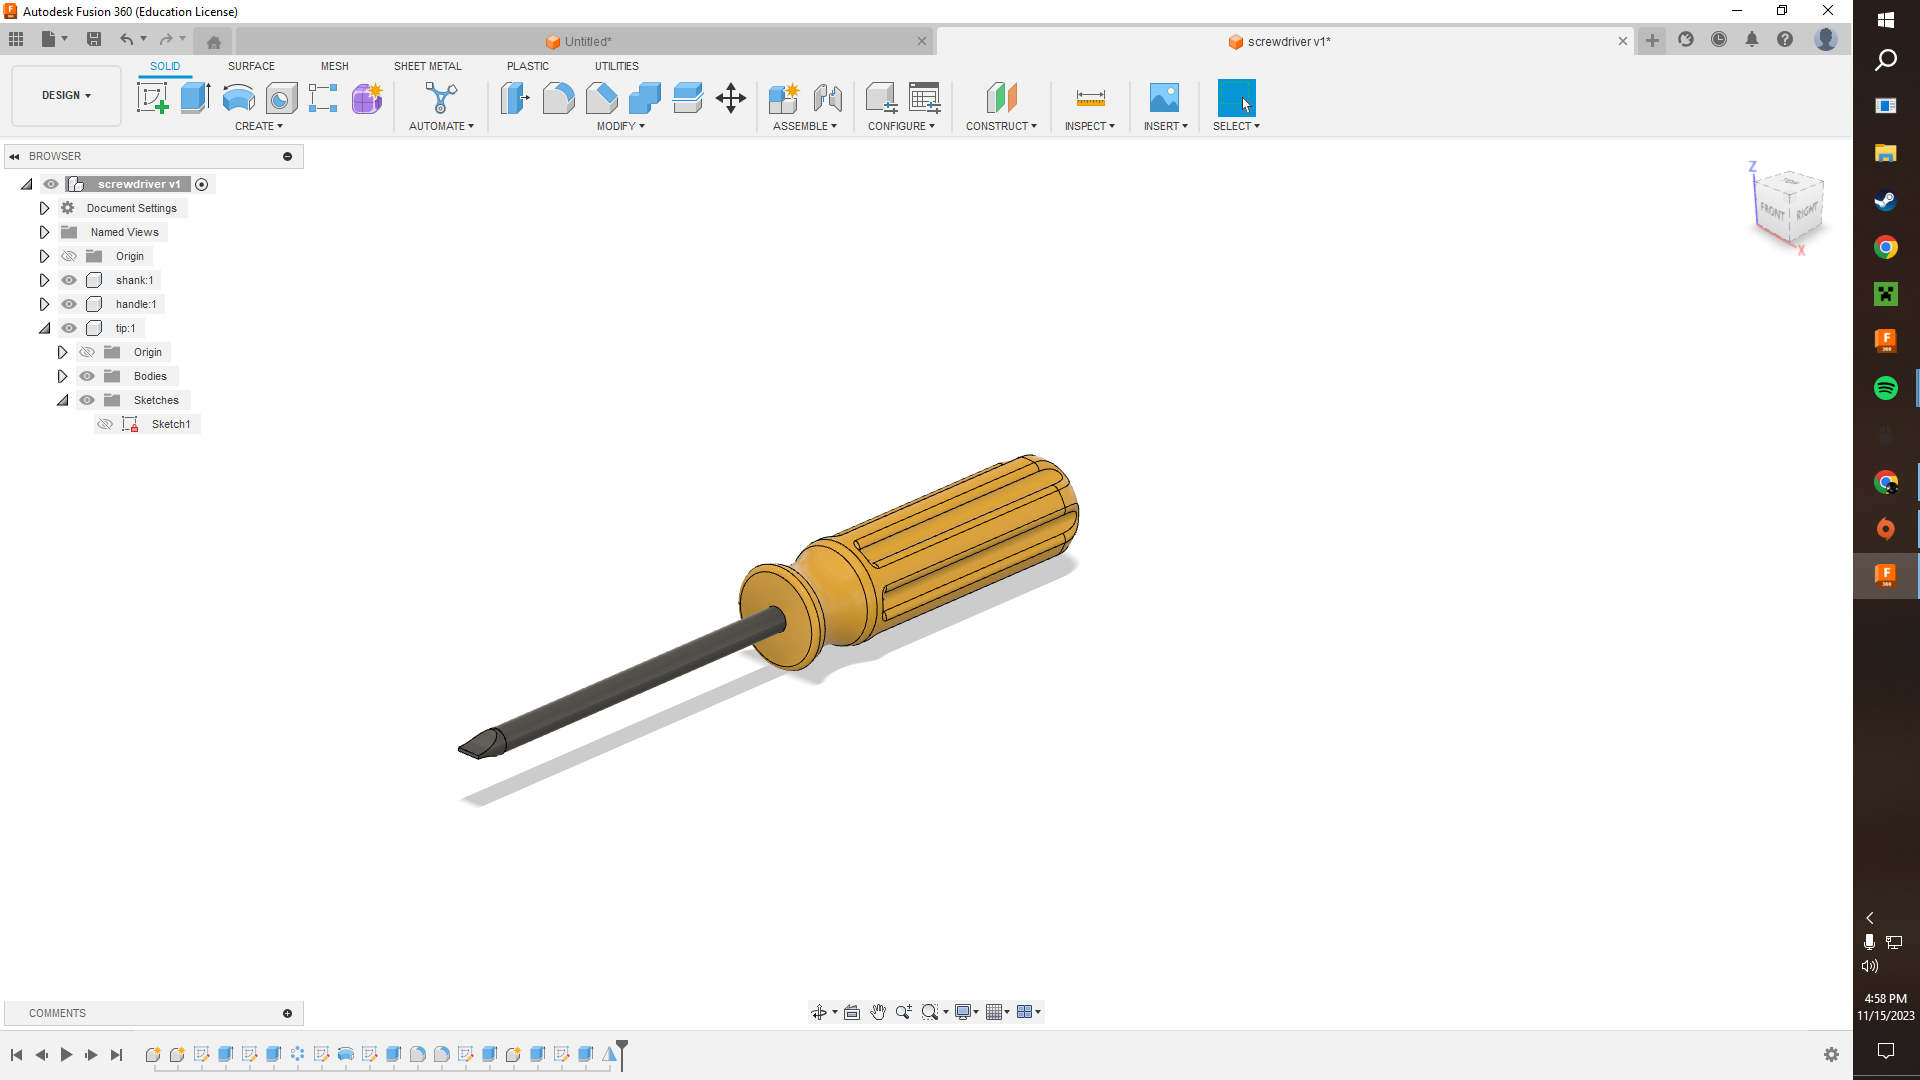Toggle visibility of handle:1
This screenshot has height=1080, width=1920.
69,304
